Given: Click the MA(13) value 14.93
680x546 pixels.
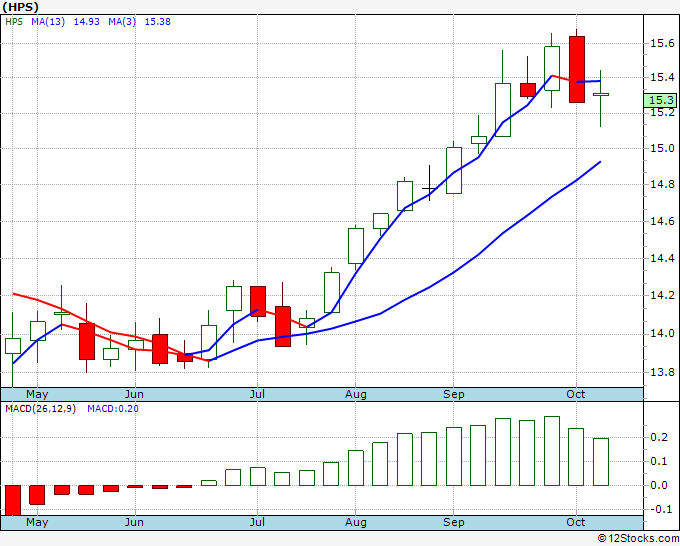Looking at the screenshot, I should [86, 22].
